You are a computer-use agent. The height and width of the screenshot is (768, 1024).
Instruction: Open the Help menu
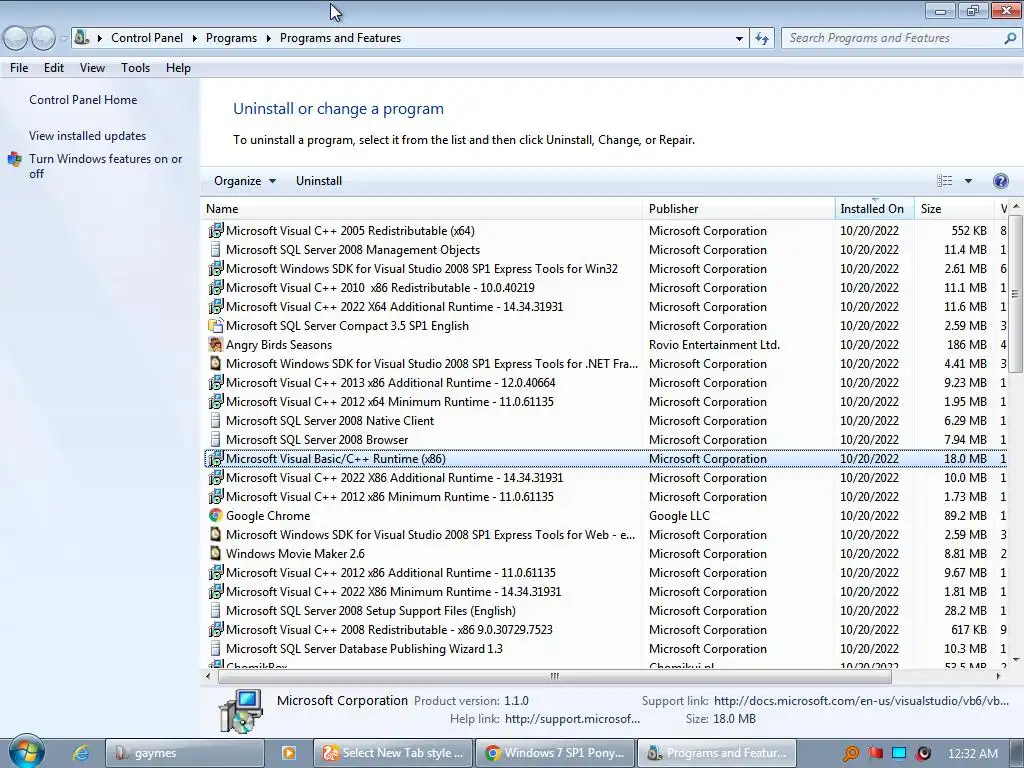(178, 67)
